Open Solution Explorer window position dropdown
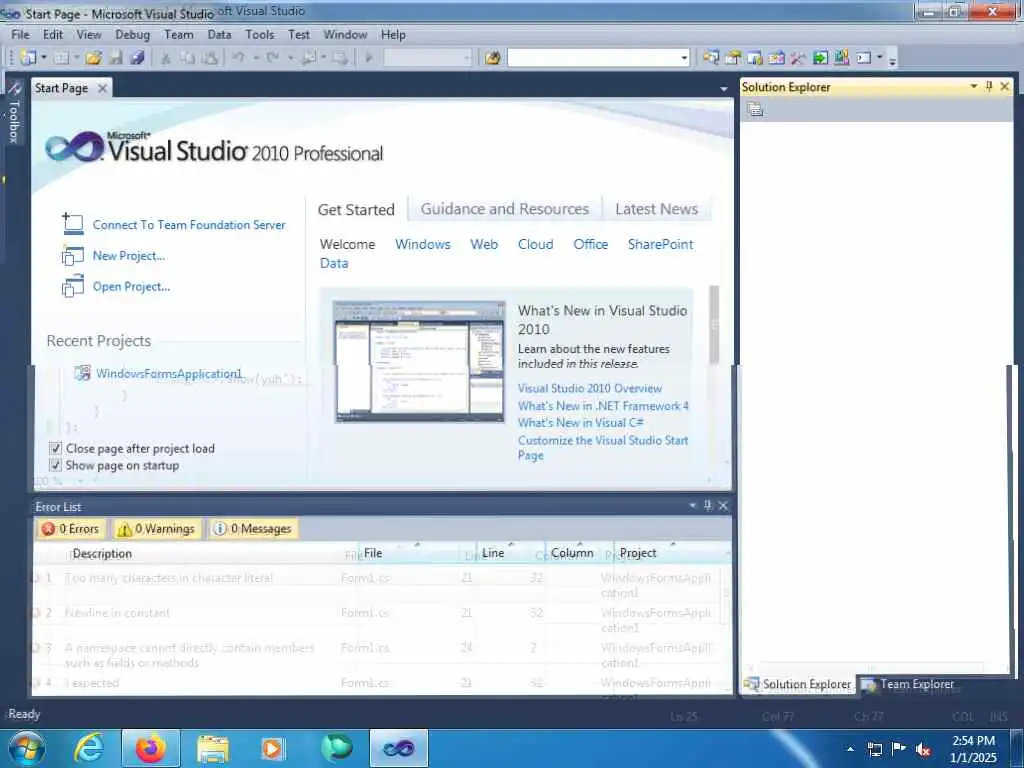 click(974, 86)
